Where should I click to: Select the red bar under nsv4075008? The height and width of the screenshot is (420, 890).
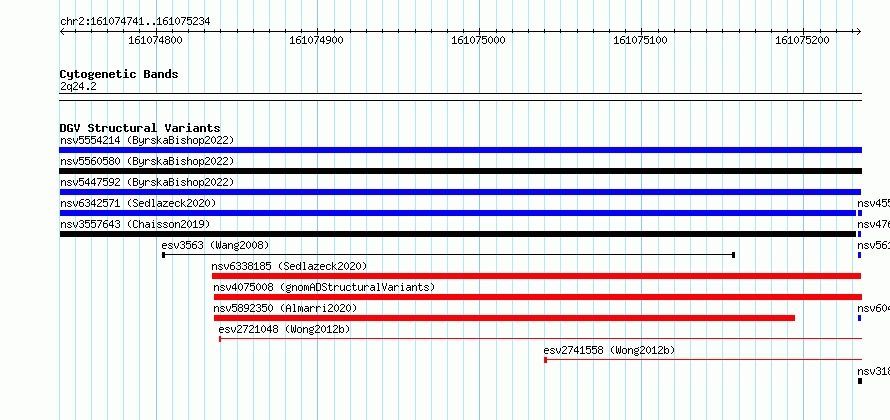pyautogui.click(x=538, y=297)
